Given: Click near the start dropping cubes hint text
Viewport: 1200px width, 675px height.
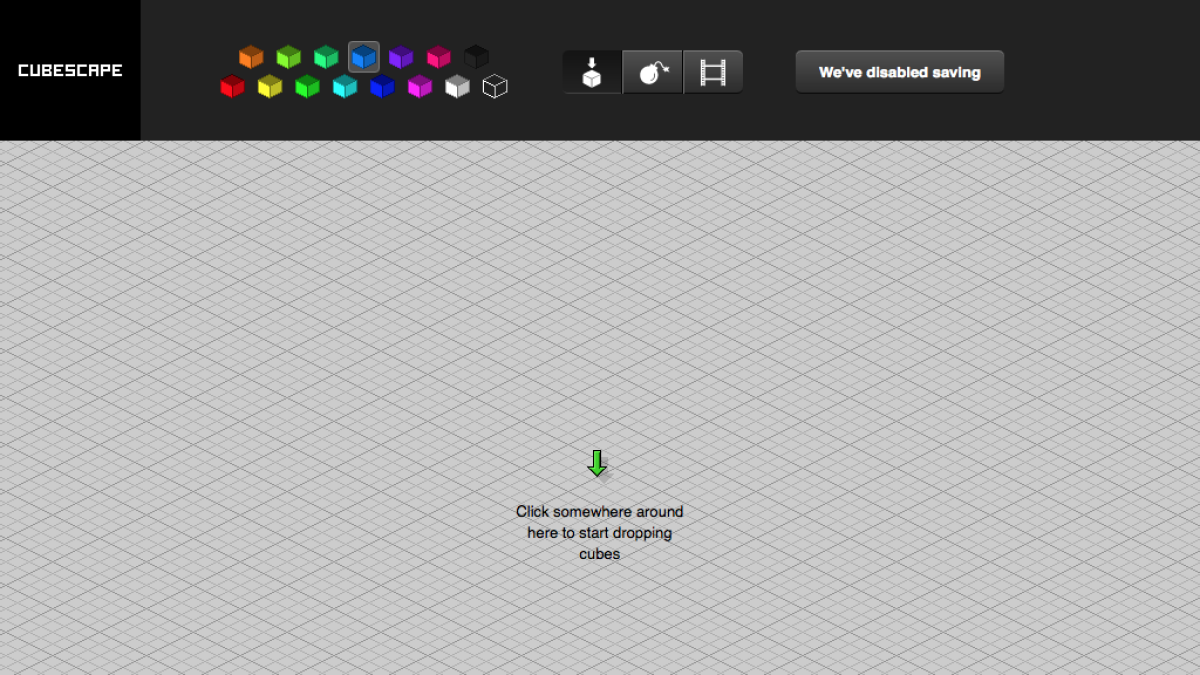Looking at the screenshot, I should point(599,532).
